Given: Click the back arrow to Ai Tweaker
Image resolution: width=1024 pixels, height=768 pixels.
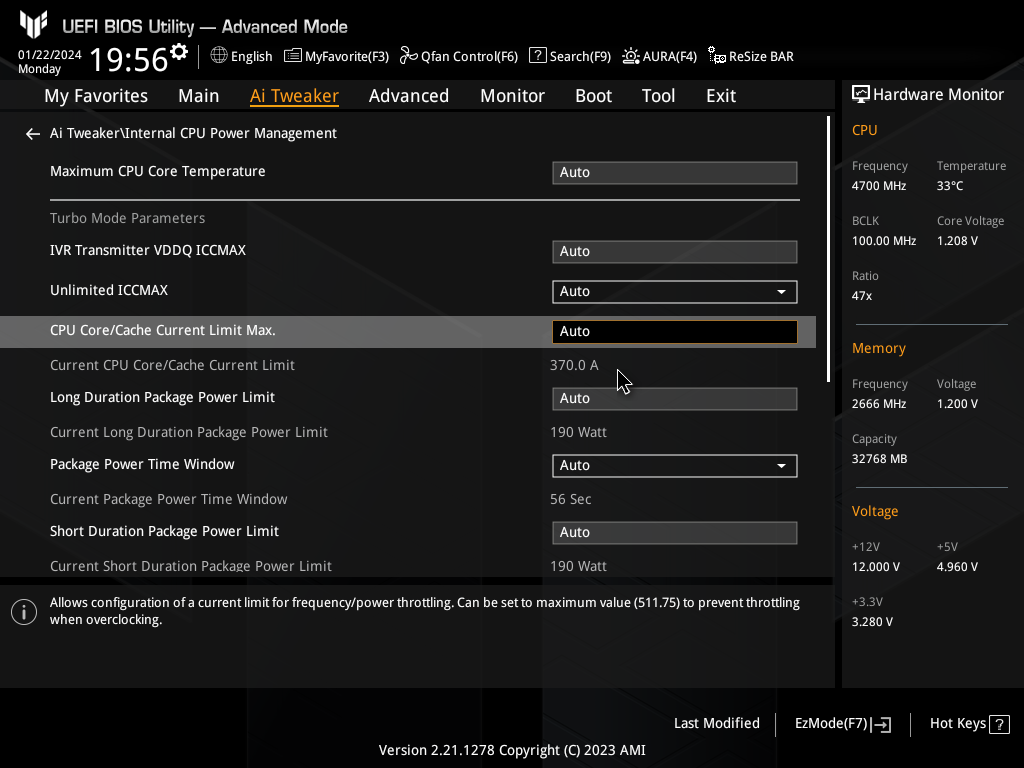Looking at the screenshot, I should pyautogui.click(x=33, y=134).
